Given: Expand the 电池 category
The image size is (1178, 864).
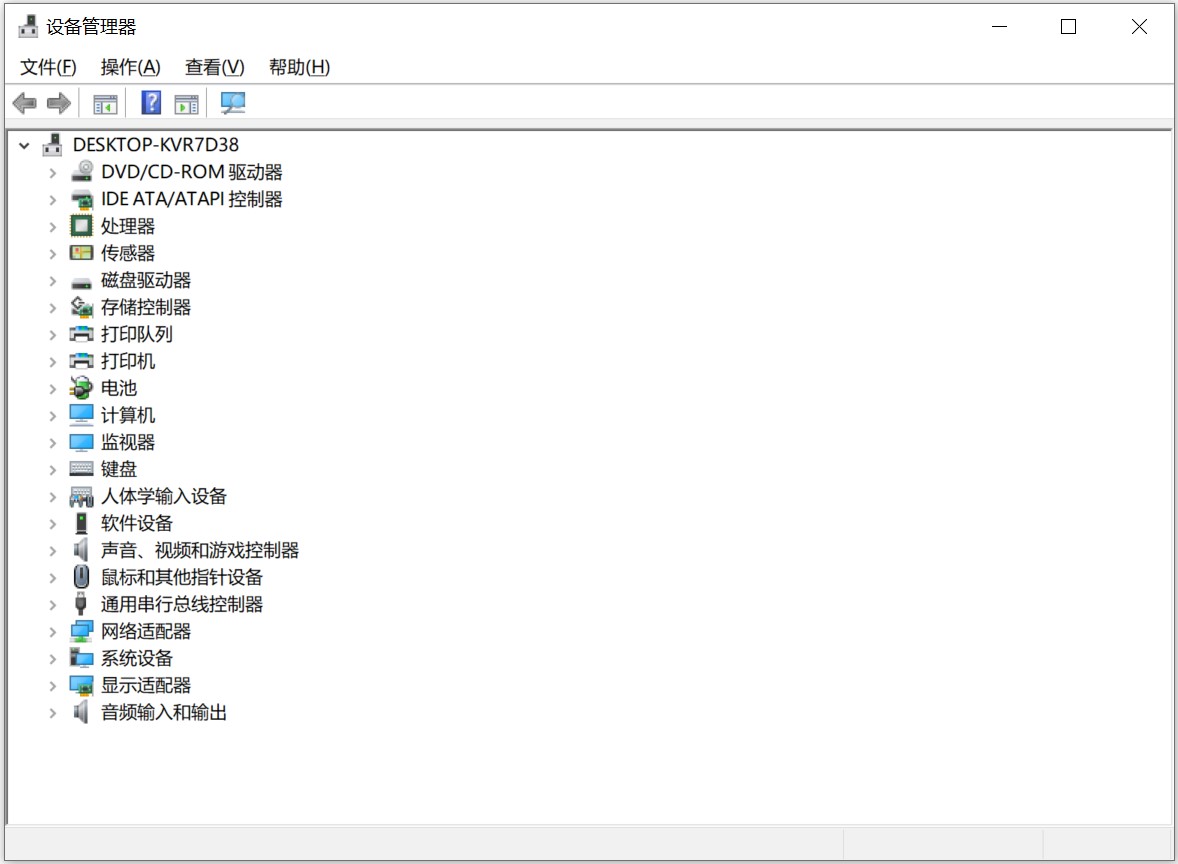Looking at the screenshot, I should [x=53, y=389].
